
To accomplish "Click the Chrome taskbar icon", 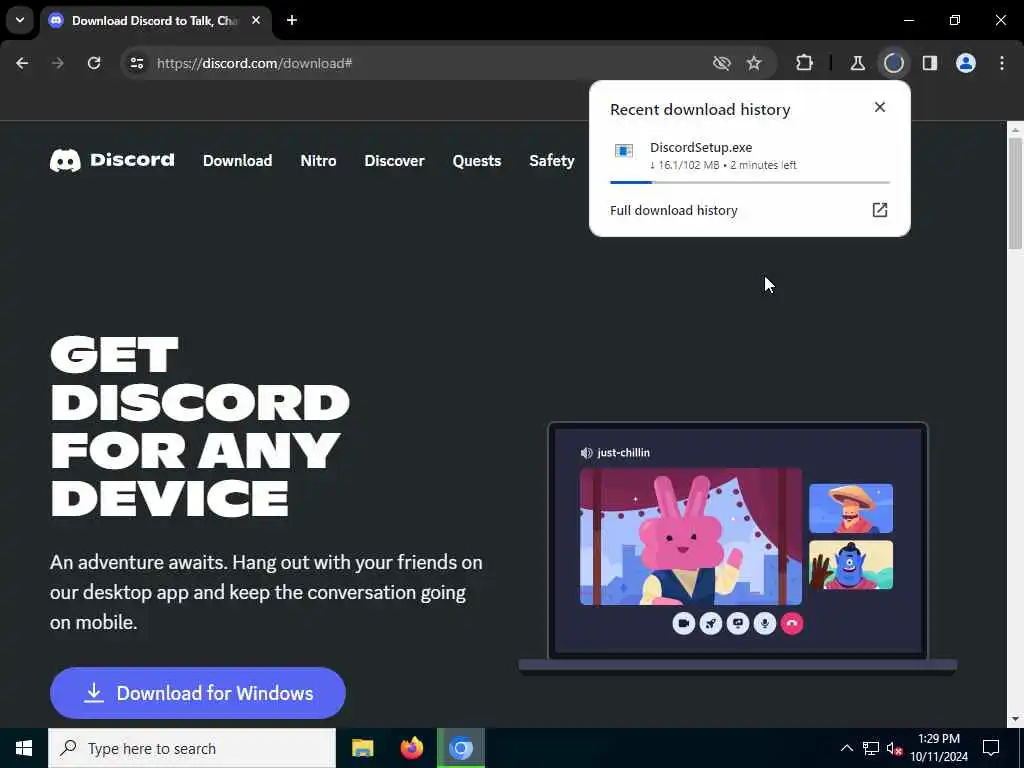I will [x=460, y=748].
